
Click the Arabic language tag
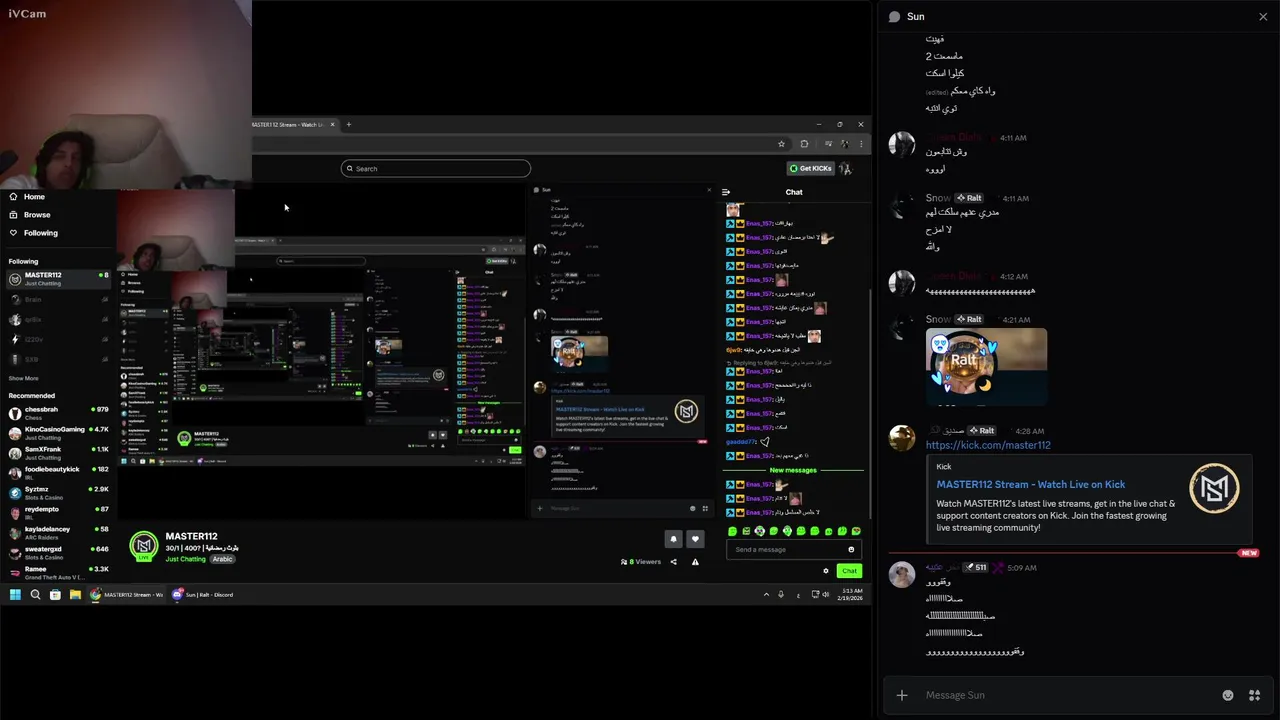[x=222, y=559]
